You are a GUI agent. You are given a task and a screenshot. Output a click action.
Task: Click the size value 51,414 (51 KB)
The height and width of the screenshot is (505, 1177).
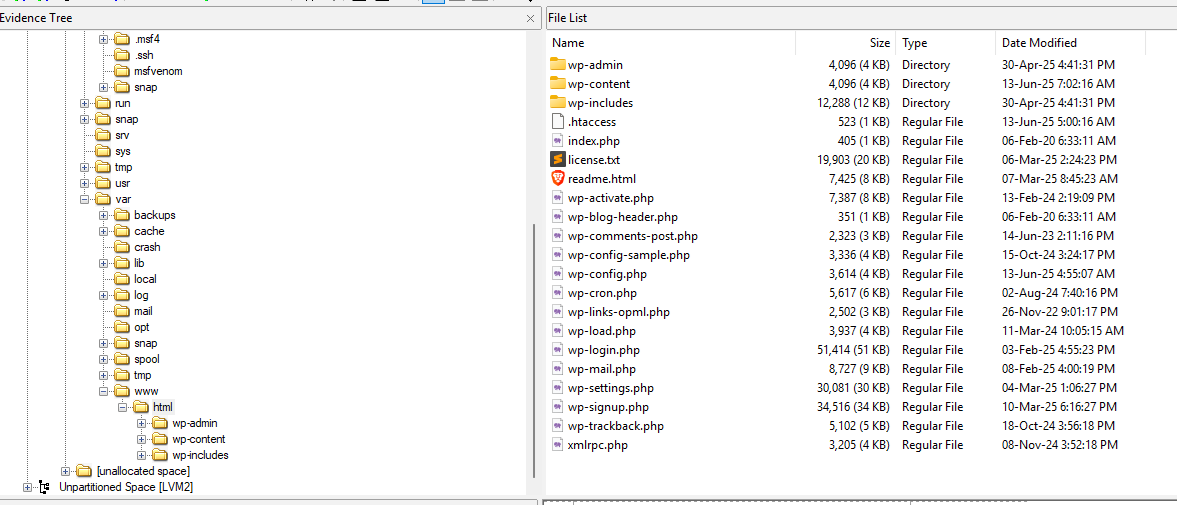pyautogui.click(x=852, y=350)
